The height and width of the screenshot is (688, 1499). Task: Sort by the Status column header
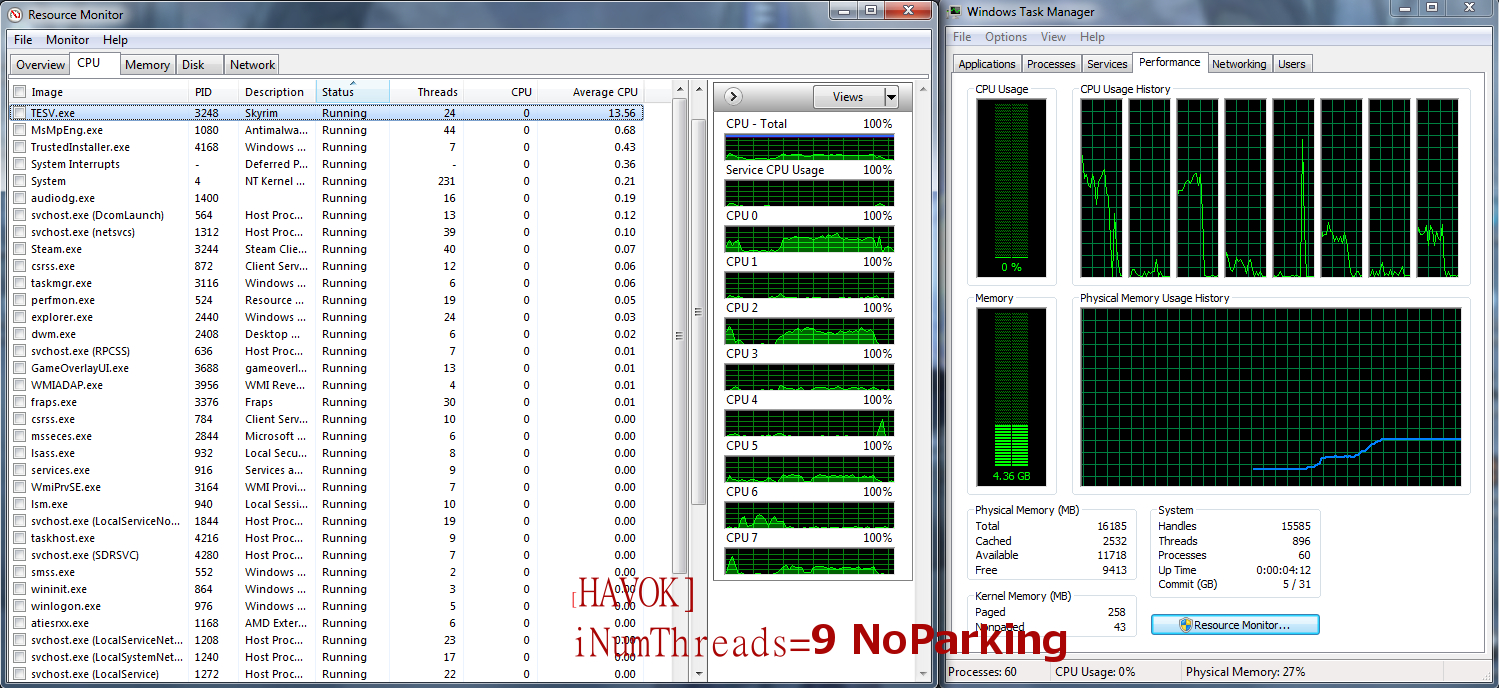[352, 92]
